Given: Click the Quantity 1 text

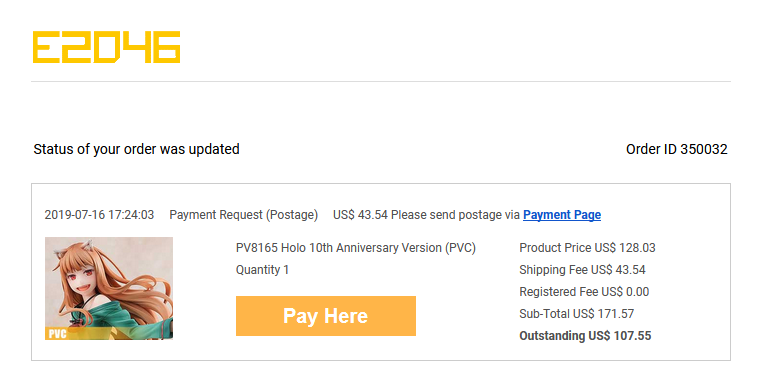Looking at the screenshot, I should tap(262, 270).
